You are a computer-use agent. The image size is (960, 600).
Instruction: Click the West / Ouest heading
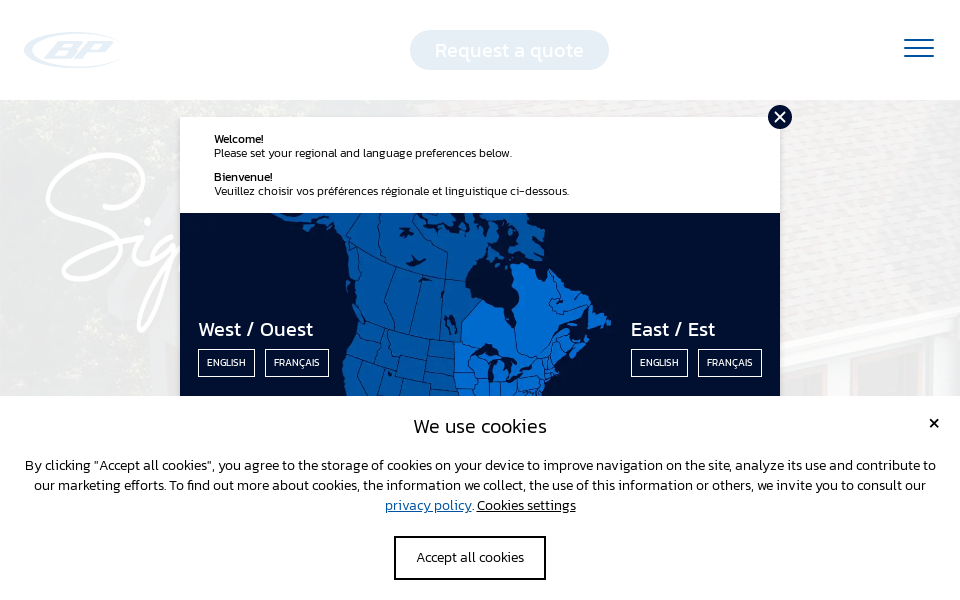pyautogui.click(x=256, y=329)
